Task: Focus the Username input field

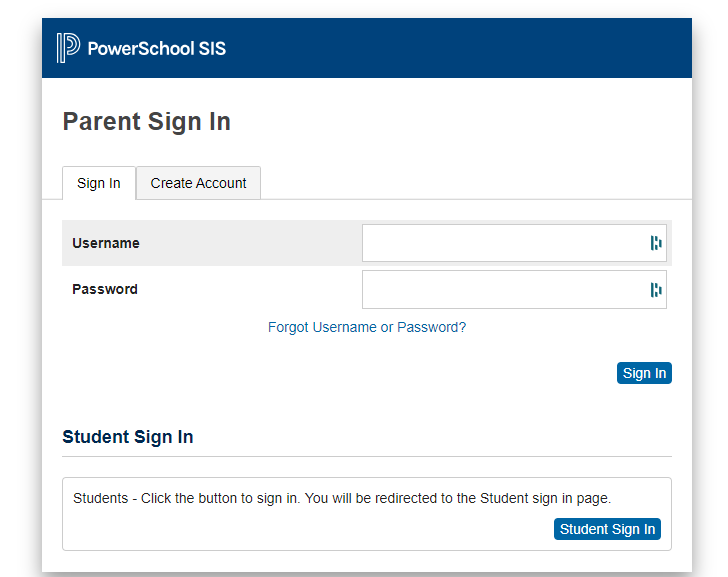Action: point(514,243)
